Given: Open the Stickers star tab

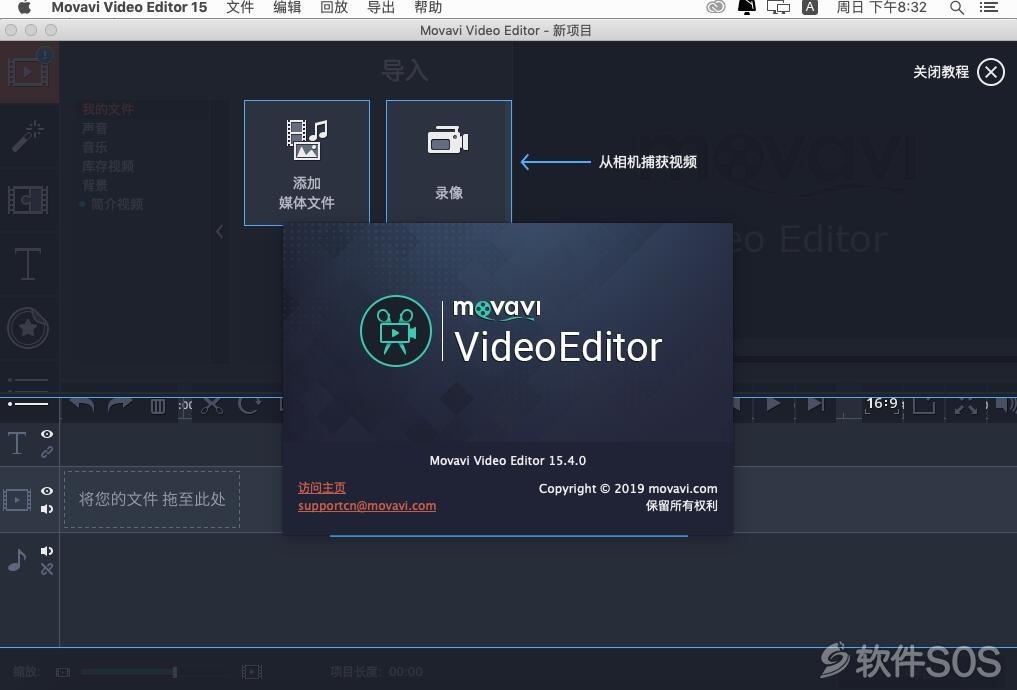Looking at the screenshot, I should pyautogui.click(x=28, y=328).
